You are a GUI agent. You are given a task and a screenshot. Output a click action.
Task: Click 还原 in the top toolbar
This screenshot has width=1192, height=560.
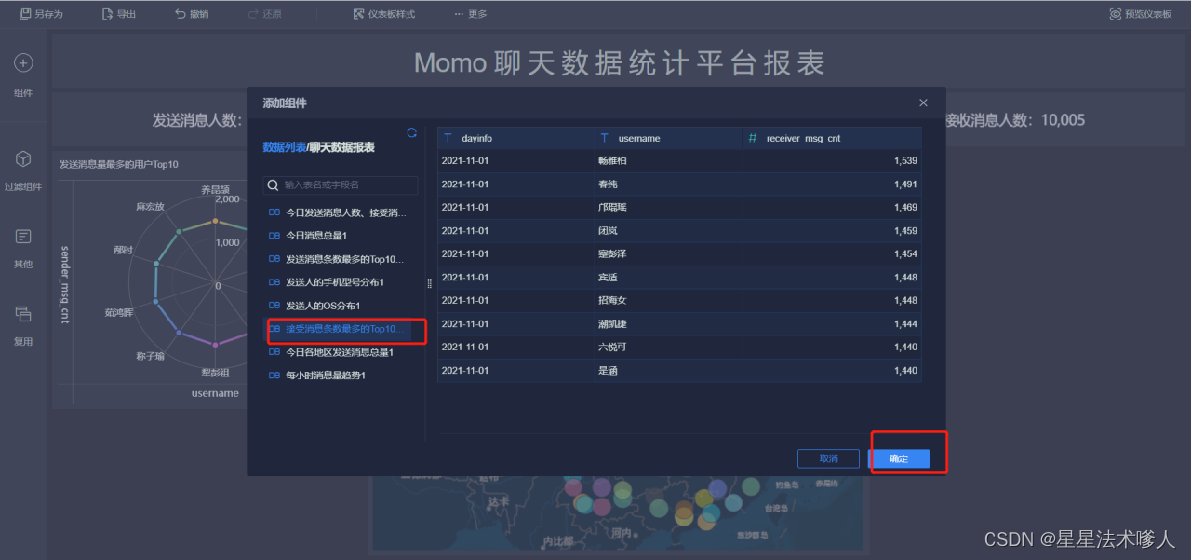pyautogui.click(x=265, y=14)
